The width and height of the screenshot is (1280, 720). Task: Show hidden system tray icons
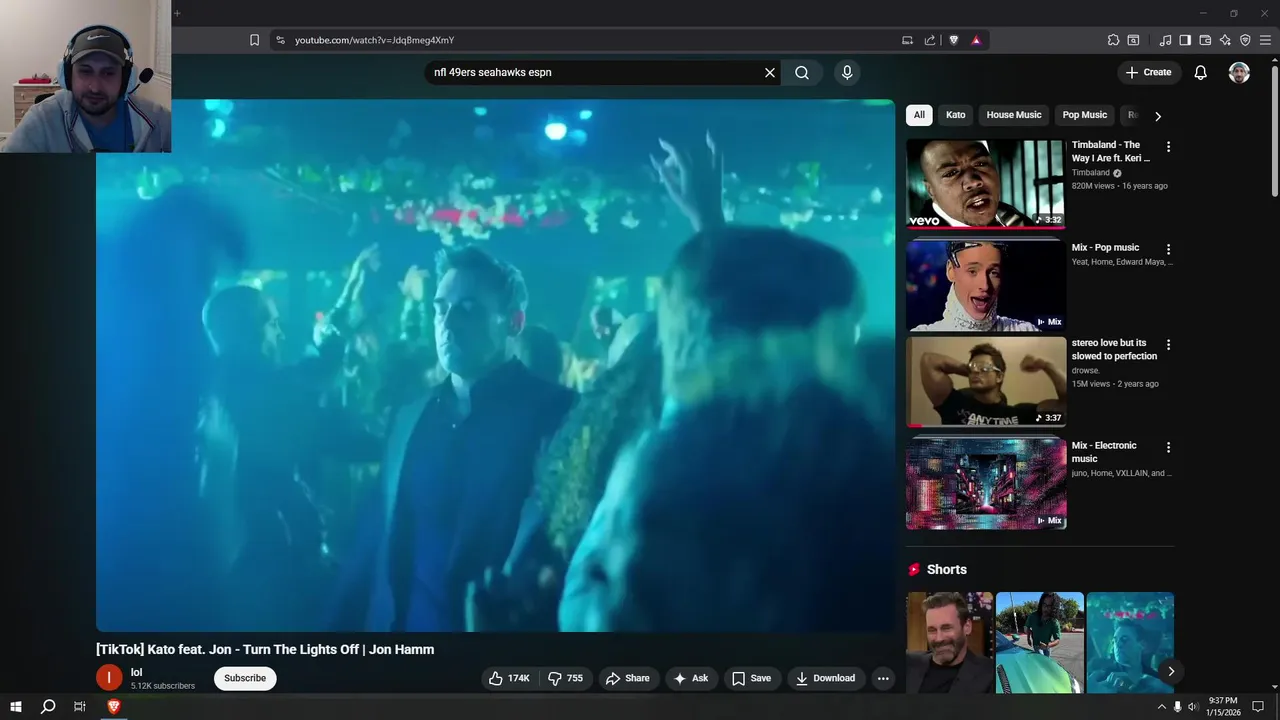coord(1161,707)
